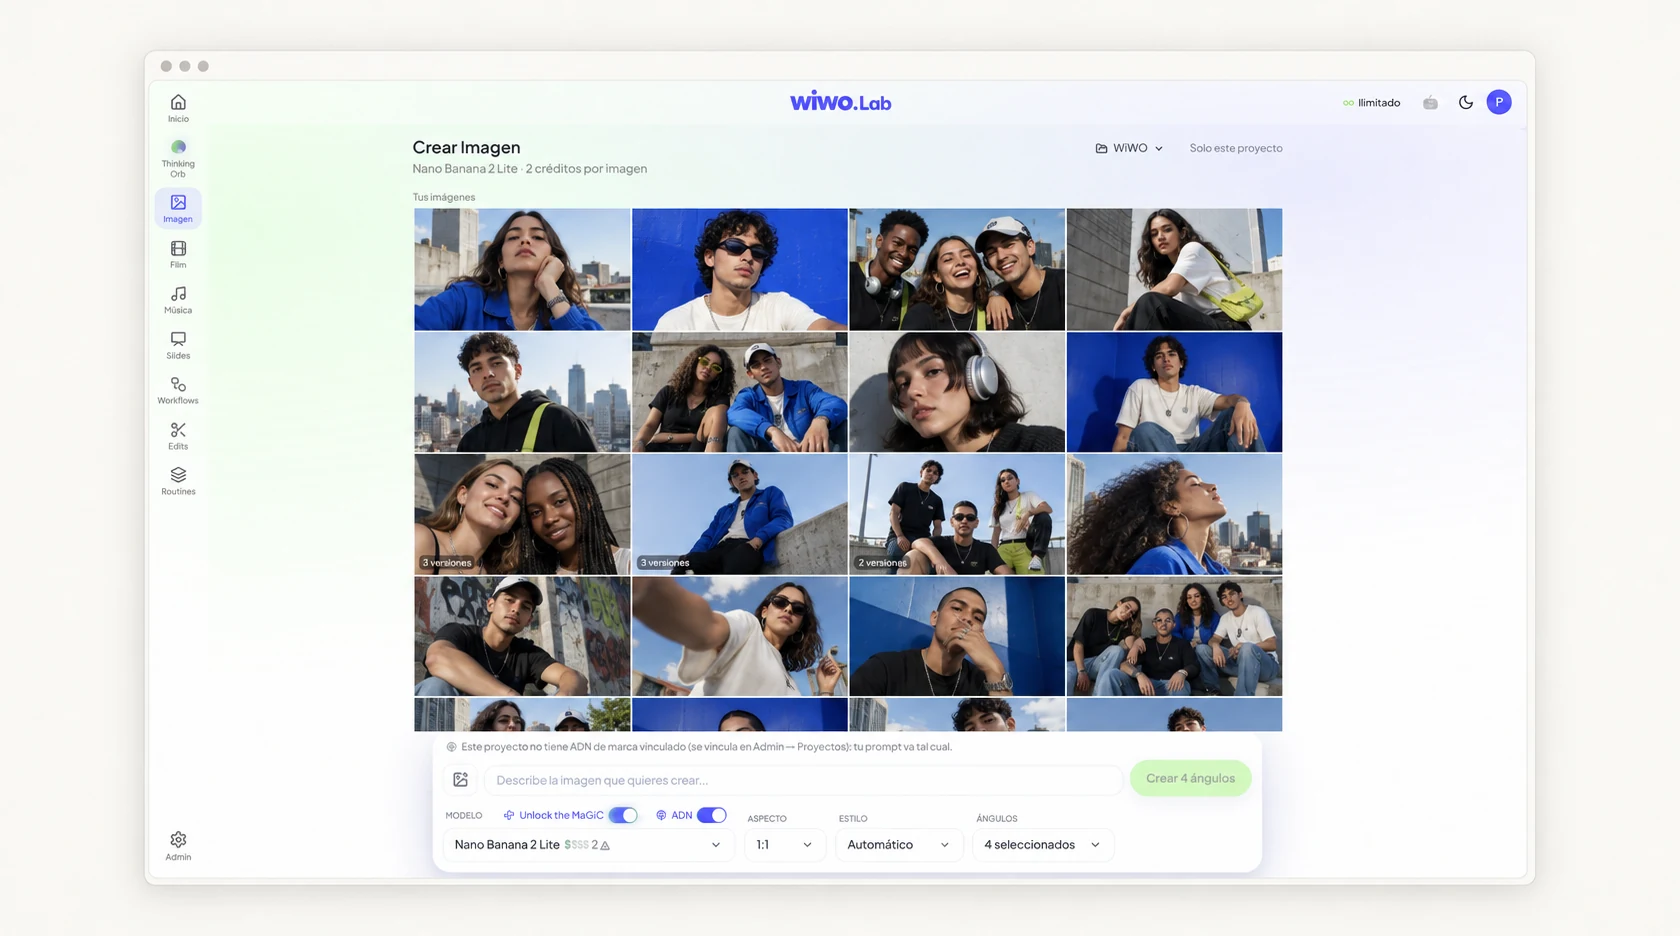Click 'Nano Banana 2 Lite · 2 créditos por imagen' subtitle
Screen dimensions: 1680x936
(x=529, y=169)
